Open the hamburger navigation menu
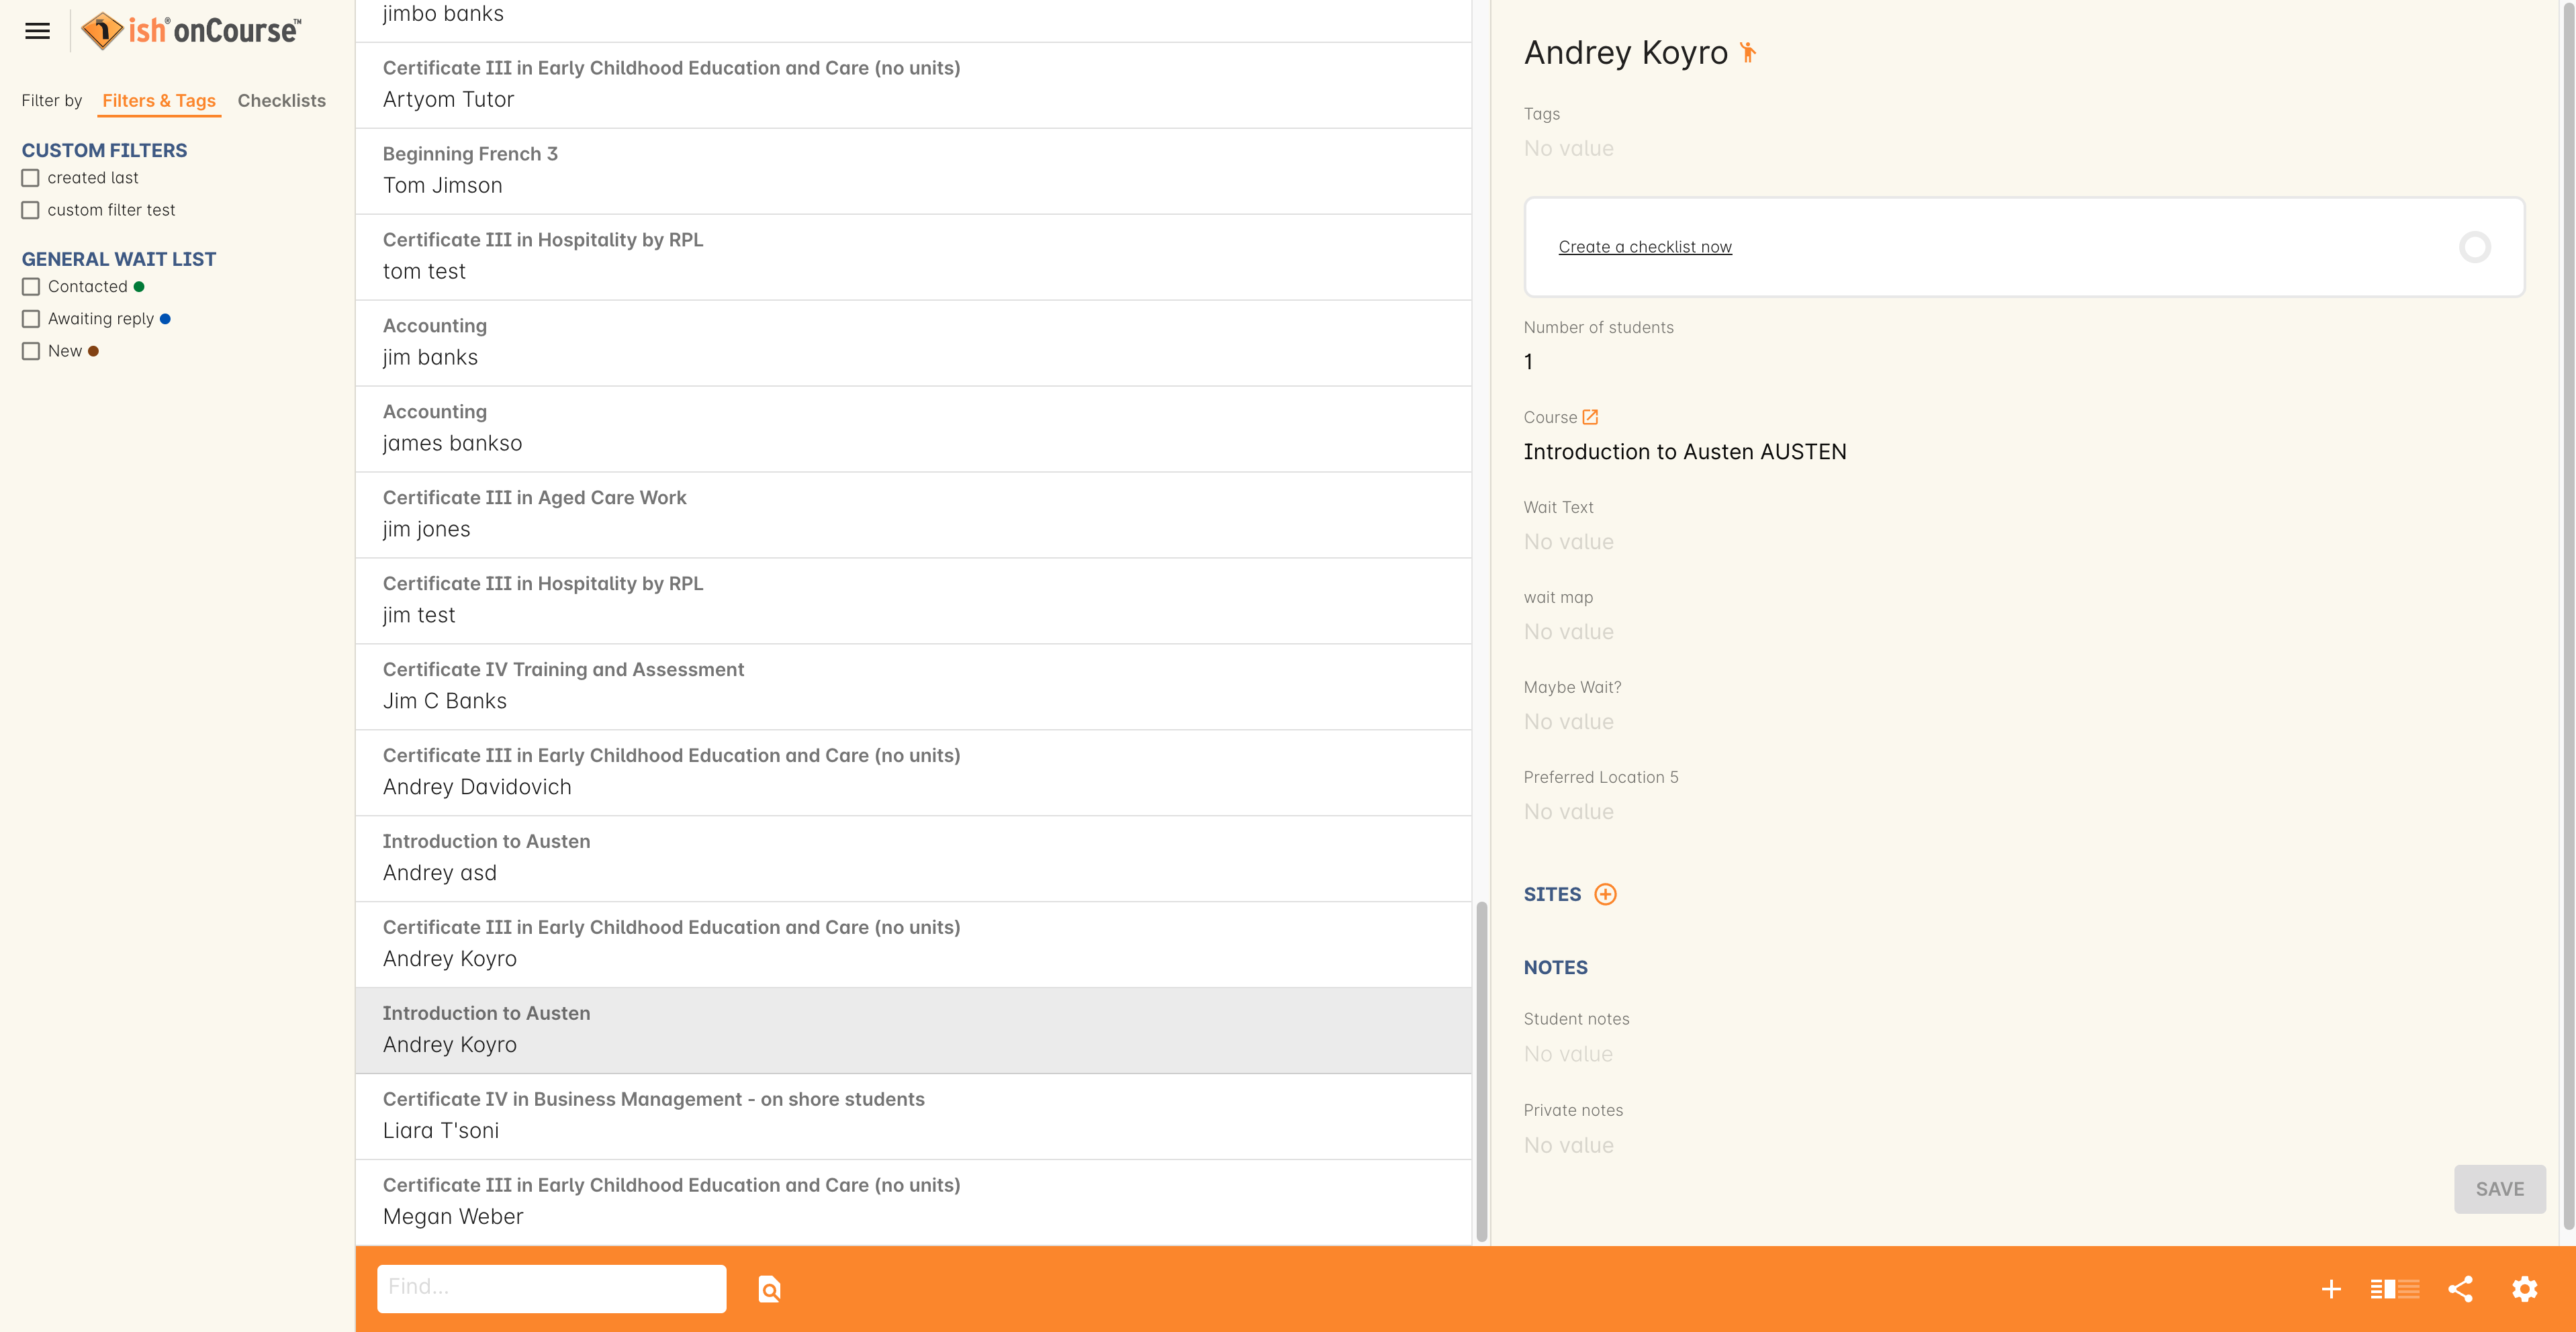The height and width of the screenshot is (1332, 2576). tap(37, 31)
